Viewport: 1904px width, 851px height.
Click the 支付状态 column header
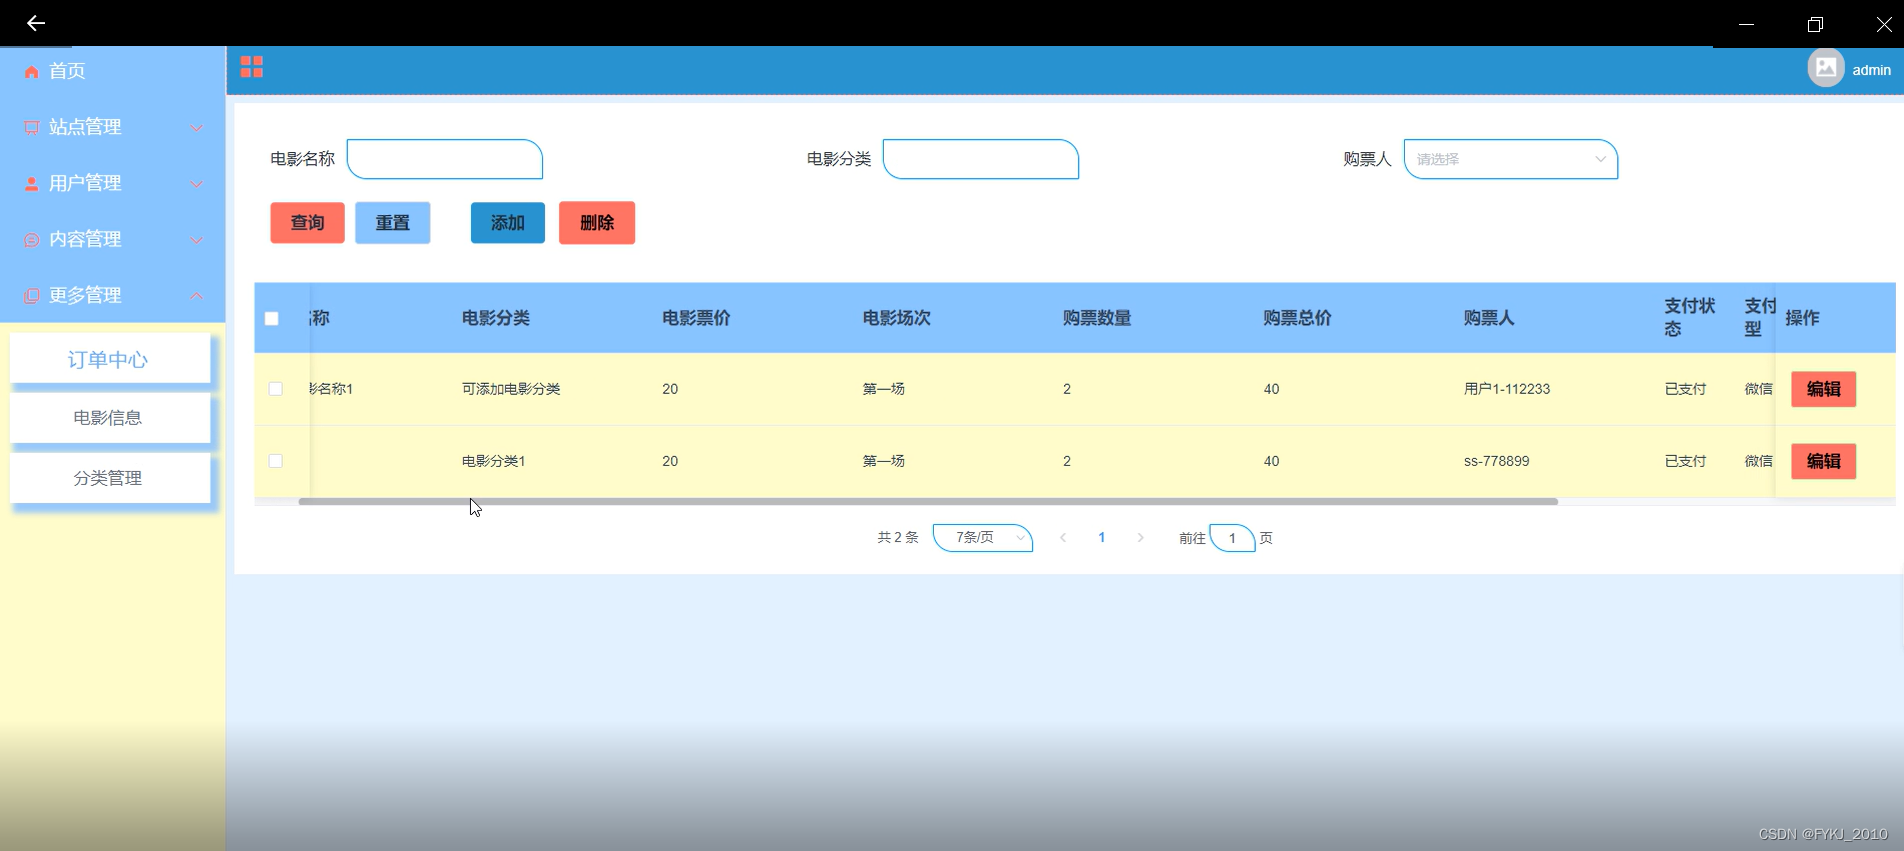pyautogui.click(x=1690, y=318)
